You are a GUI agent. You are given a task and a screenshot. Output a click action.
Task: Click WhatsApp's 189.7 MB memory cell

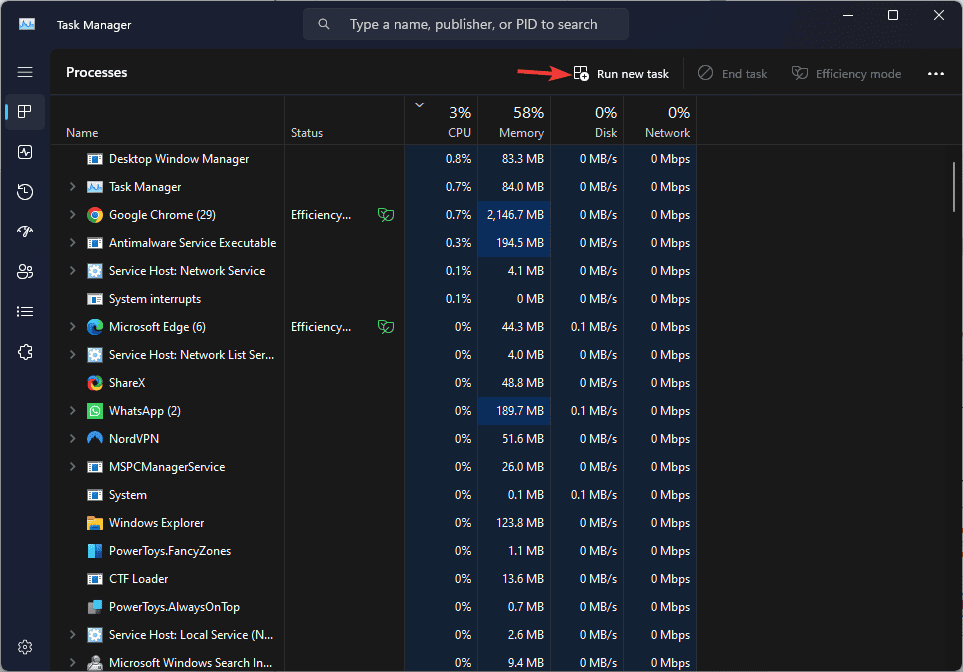[514, 411]
